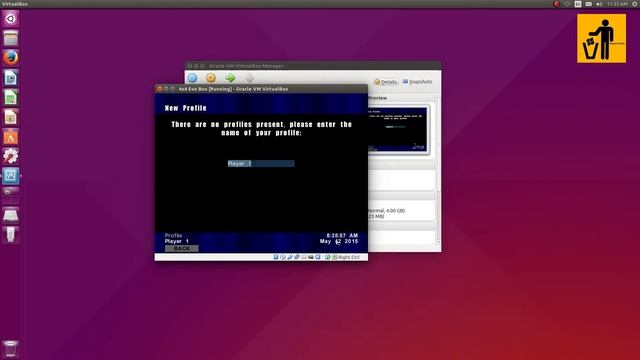Open LibreOffice Writer from the launcher
This screenshot has height=360, width=640.
click(11, 78)
